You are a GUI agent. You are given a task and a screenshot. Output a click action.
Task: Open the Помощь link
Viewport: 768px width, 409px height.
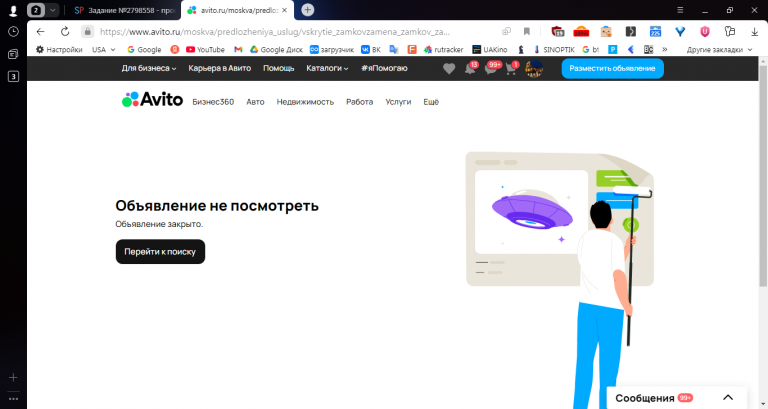pos(279,69)
